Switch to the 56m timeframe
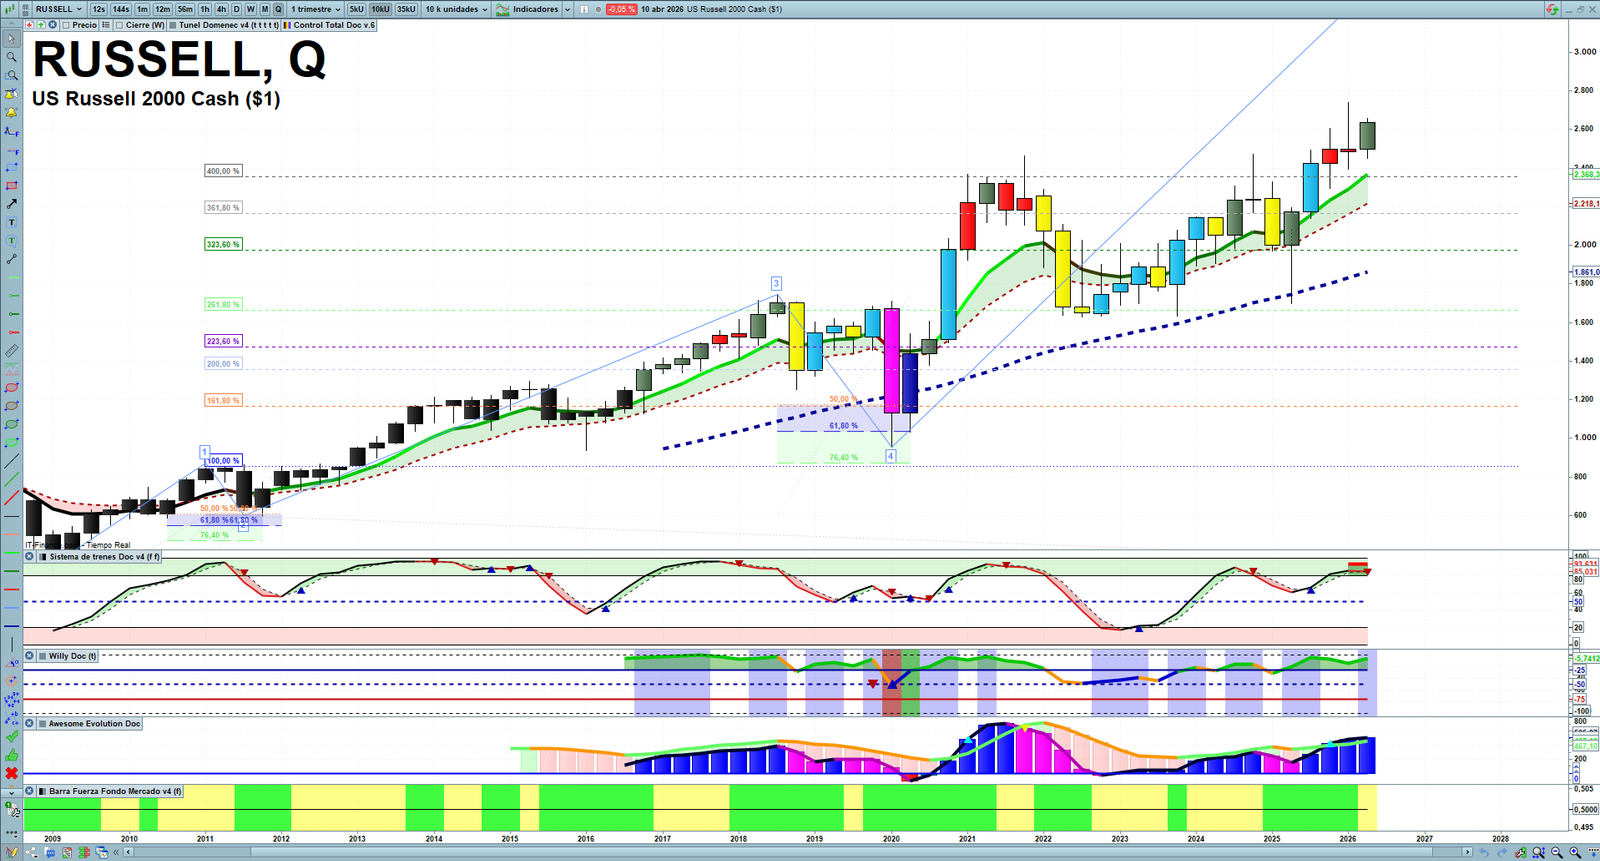 pyautogui.click(x=185, y=9)
